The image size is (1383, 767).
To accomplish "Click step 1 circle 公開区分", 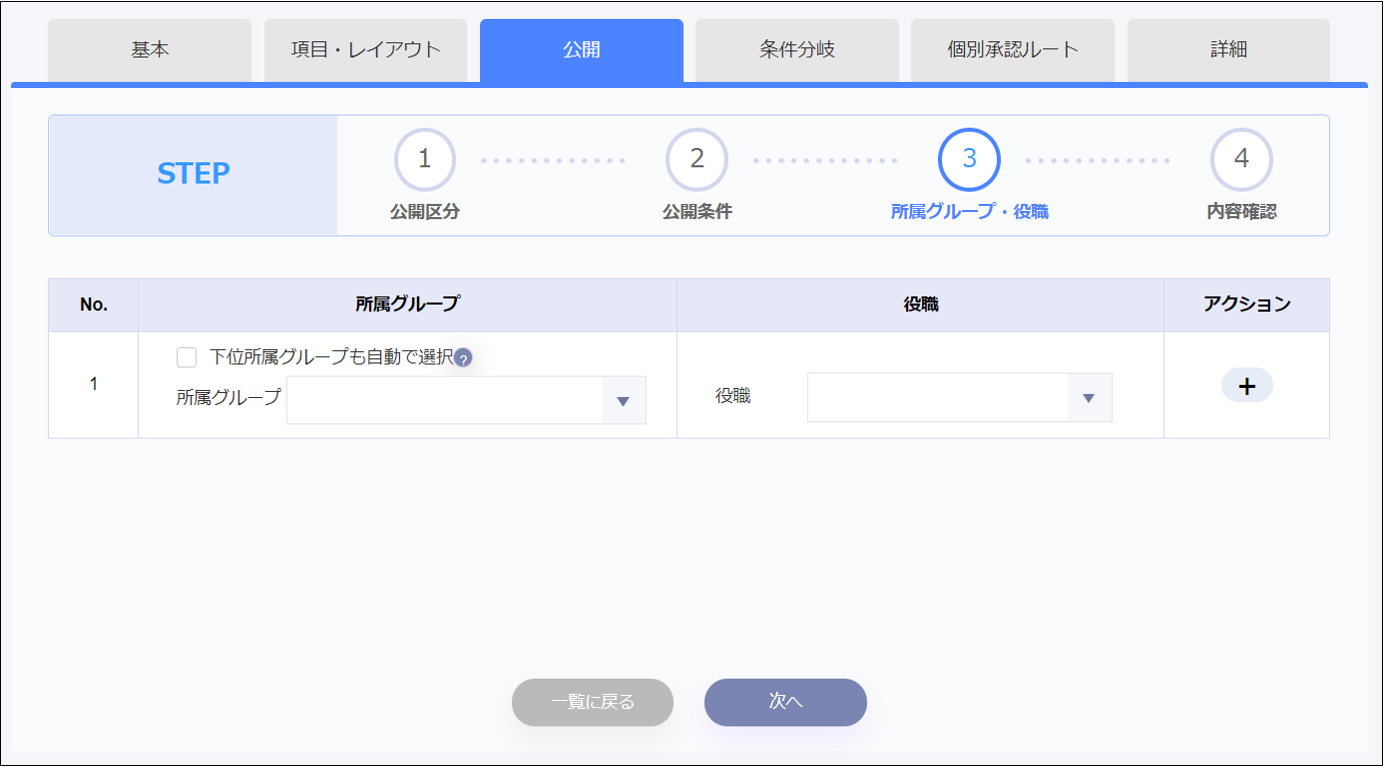I will [425, 160].
